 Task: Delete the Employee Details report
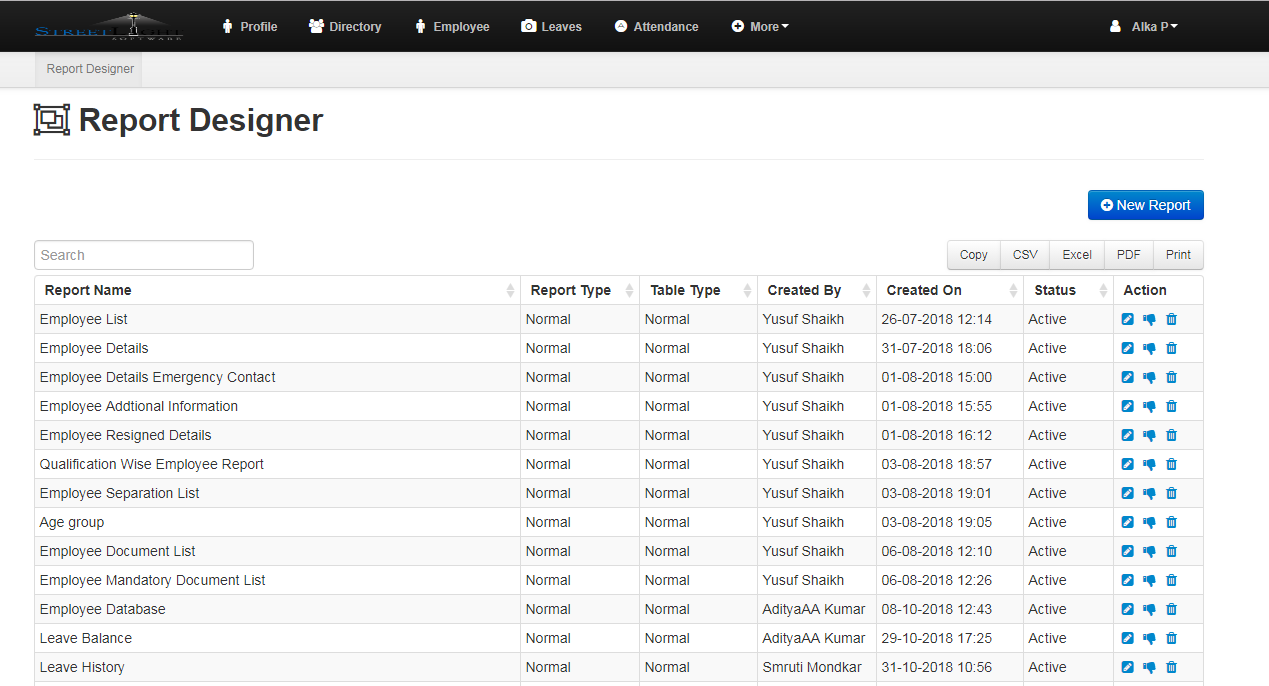click(1171, 349)
